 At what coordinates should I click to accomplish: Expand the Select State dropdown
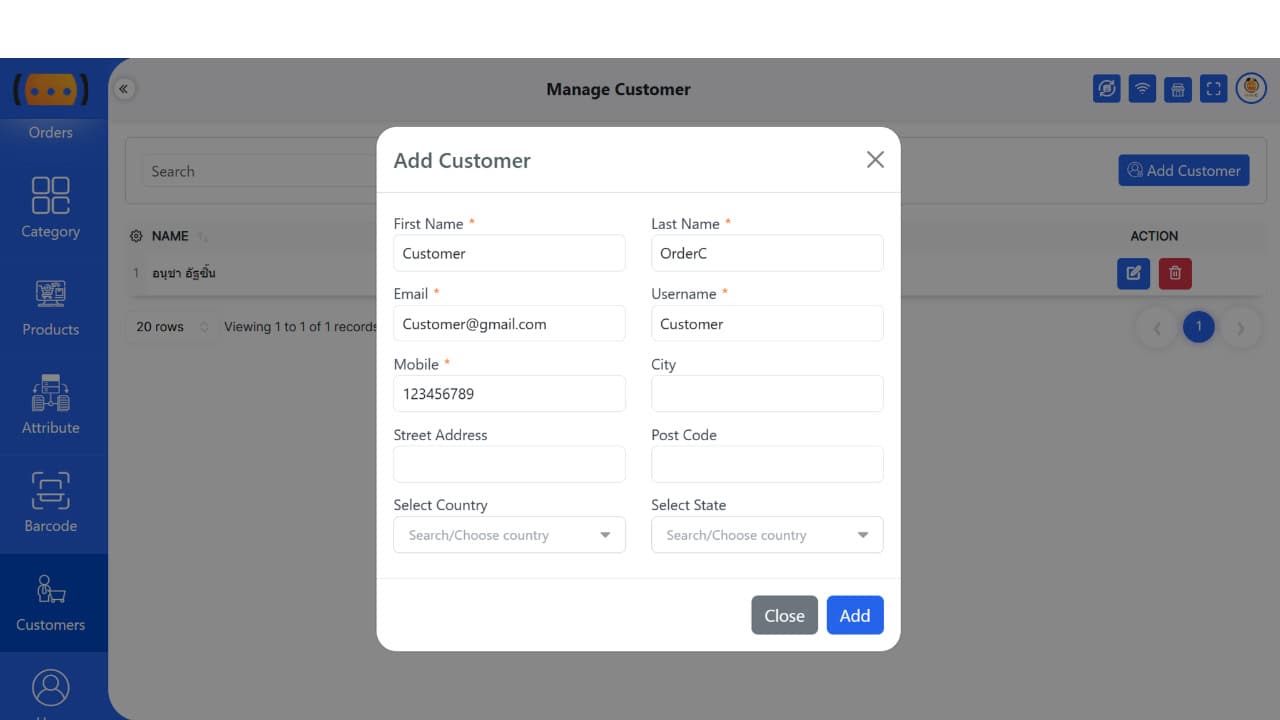767,535
